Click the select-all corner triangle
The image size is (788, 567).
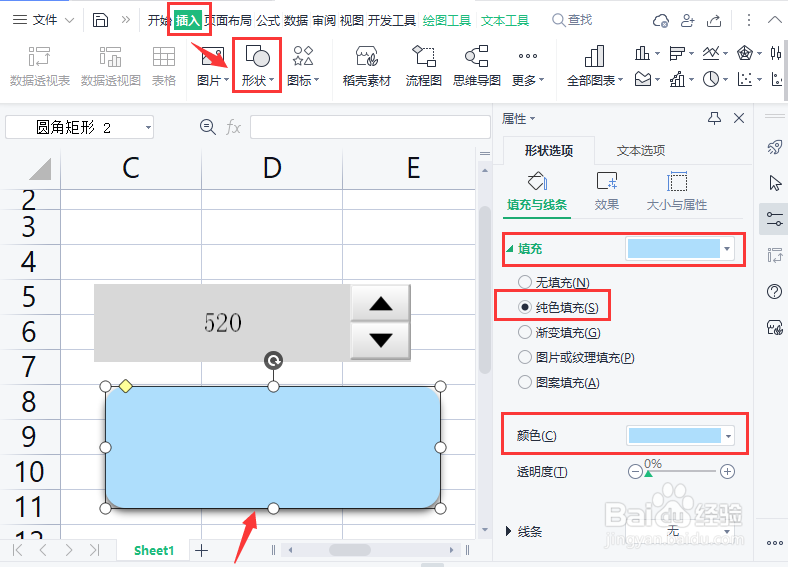(x=40, y=169)
